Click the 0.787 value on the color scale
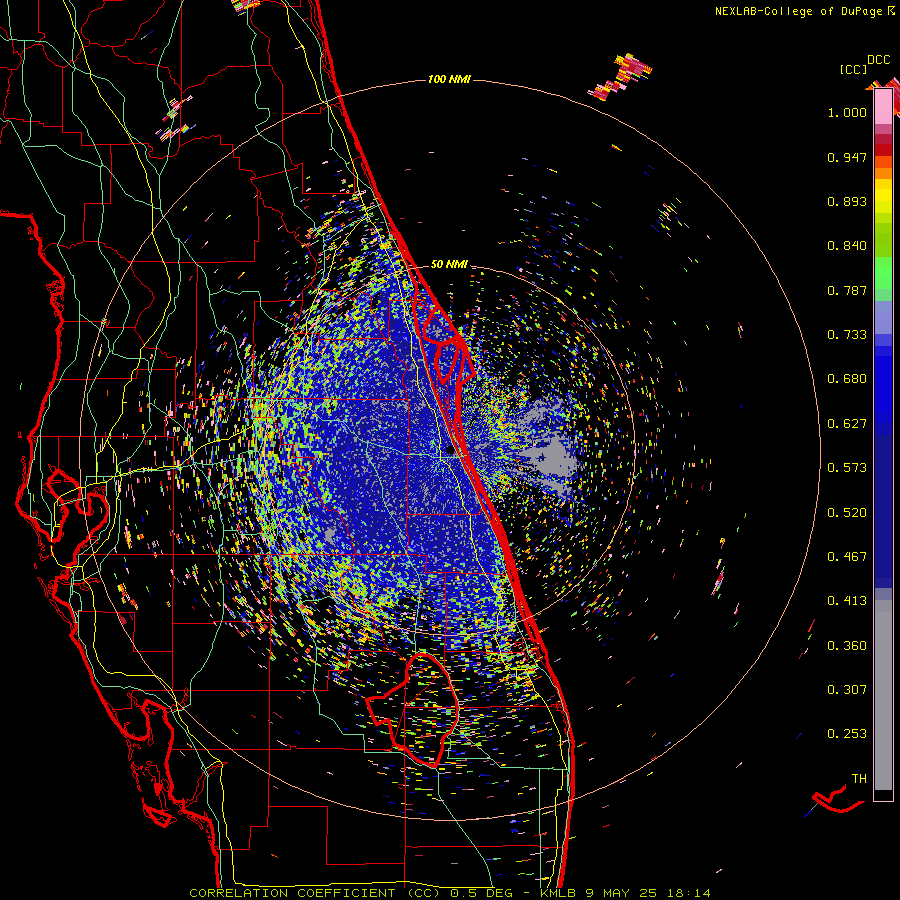 pyautogui.click(x=847, y=290)
